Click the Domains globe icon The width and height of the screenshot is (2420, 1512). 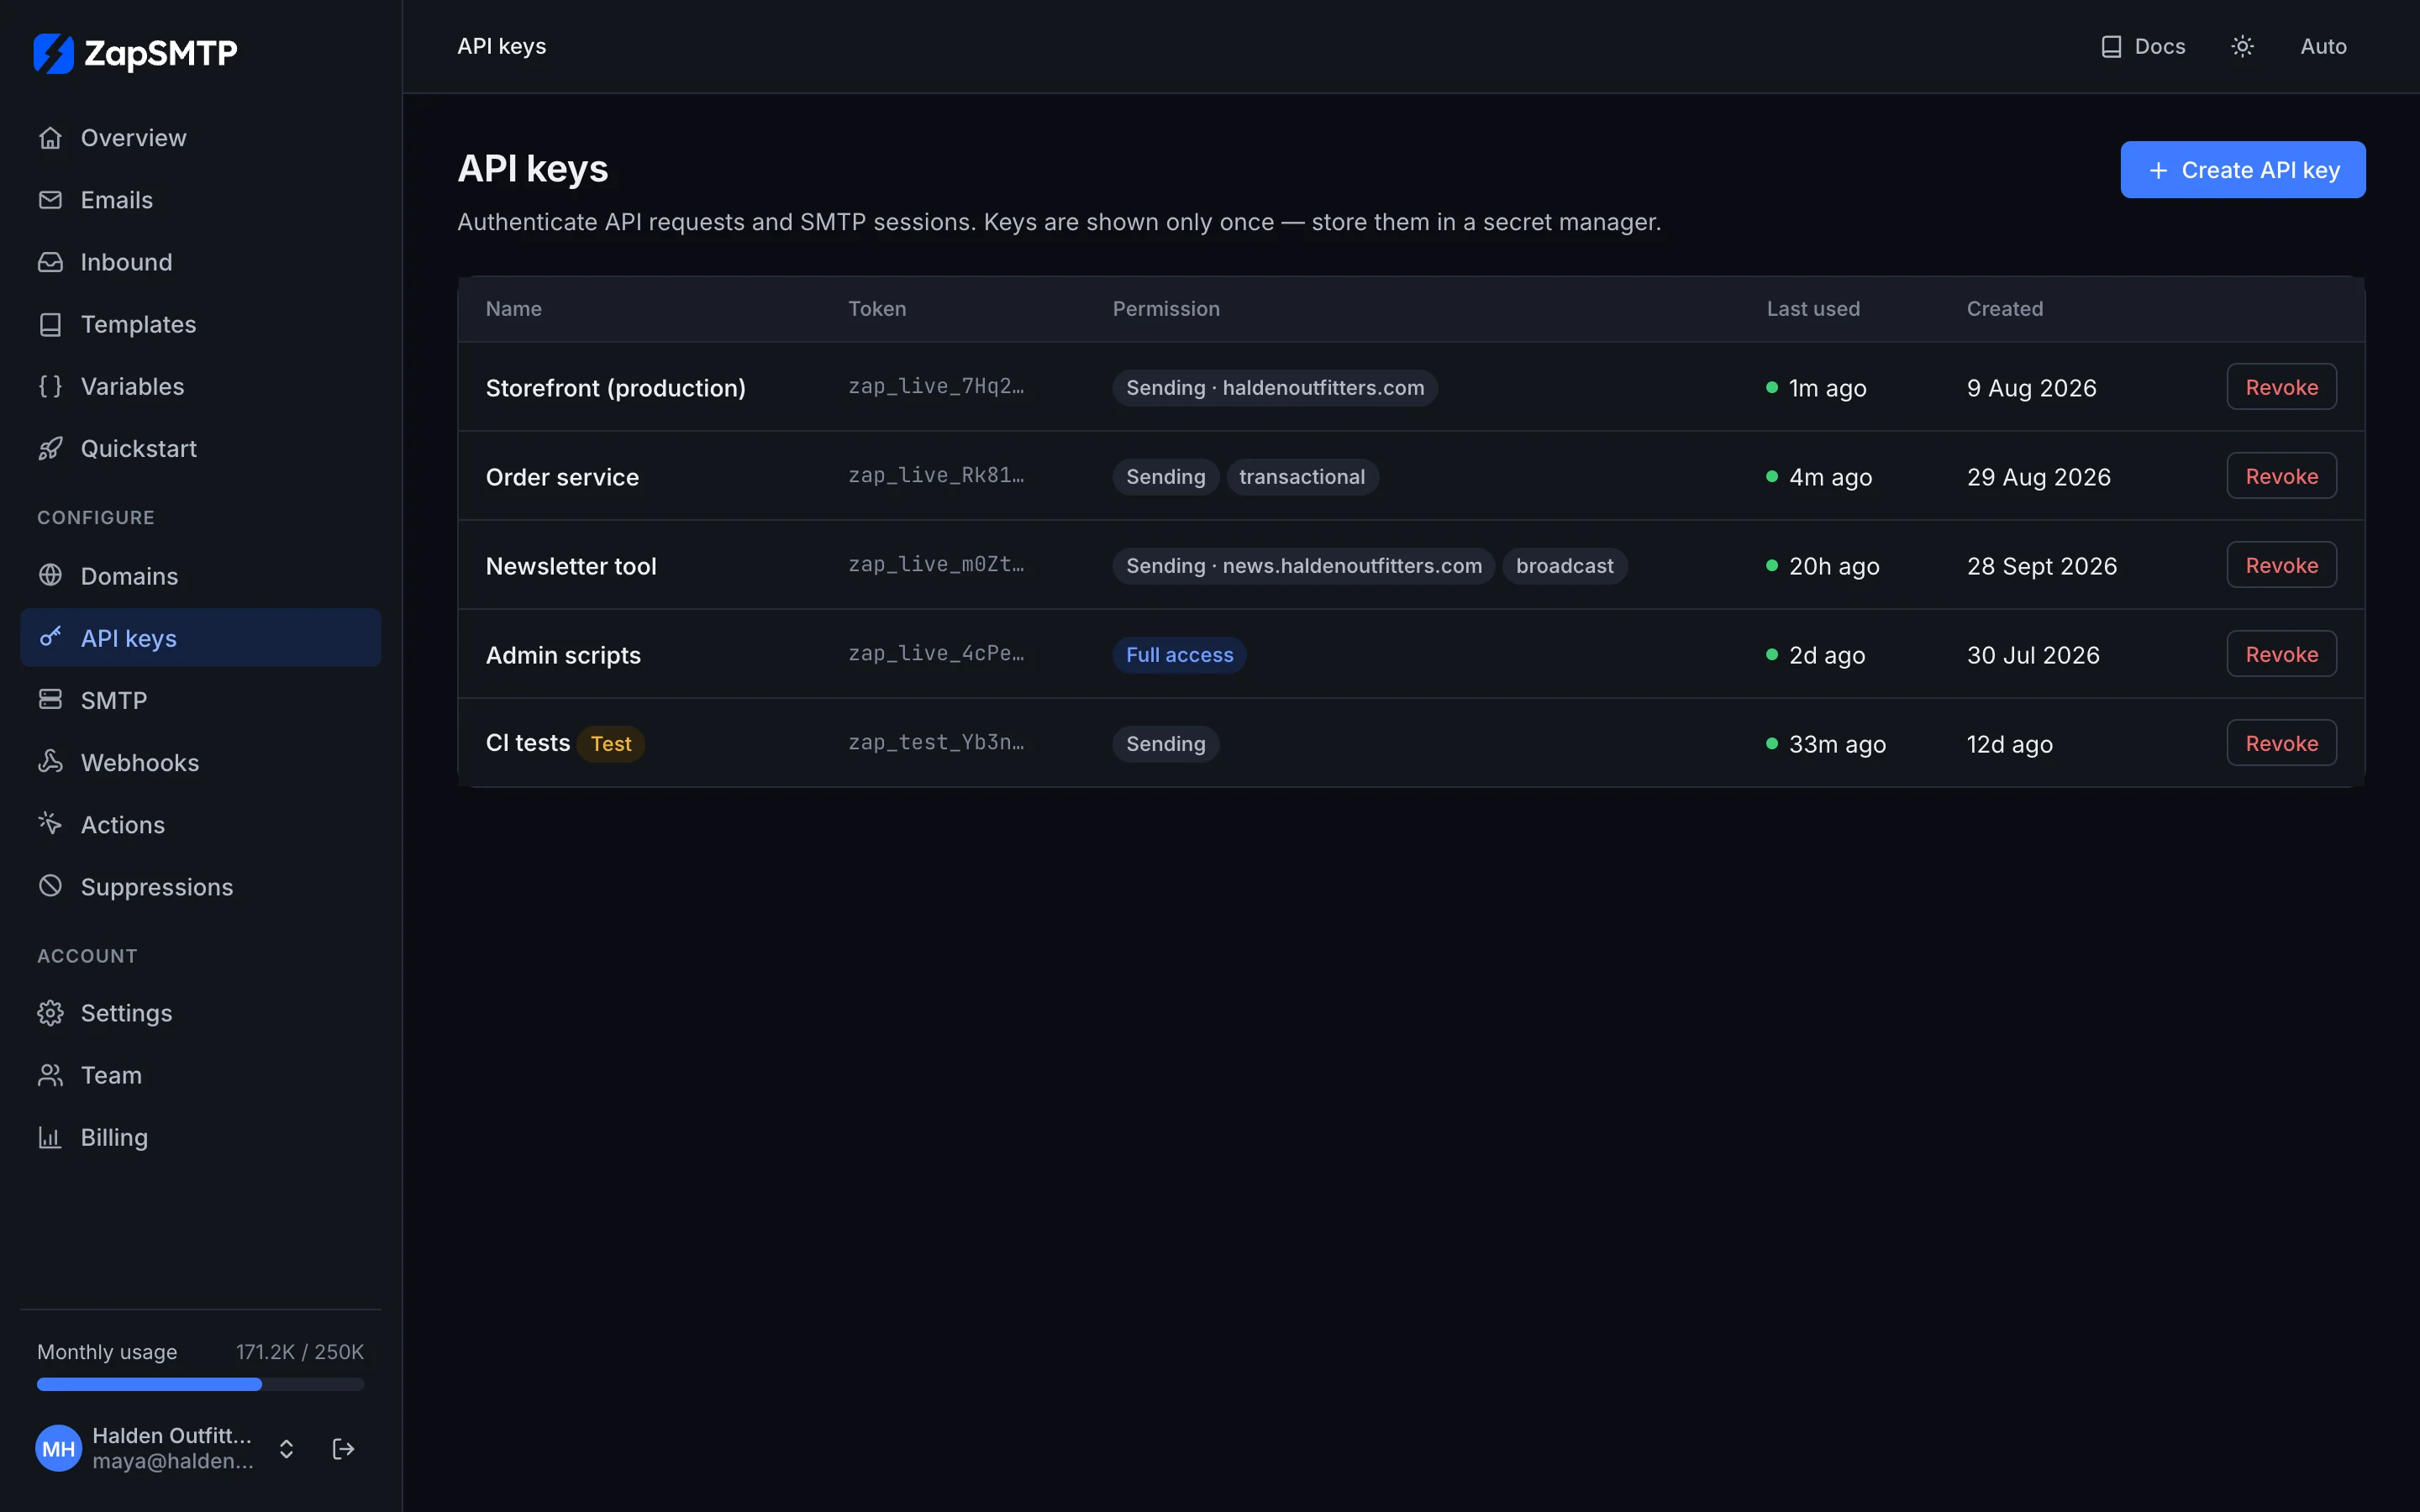pyautogui.click(x=50, y=575)
